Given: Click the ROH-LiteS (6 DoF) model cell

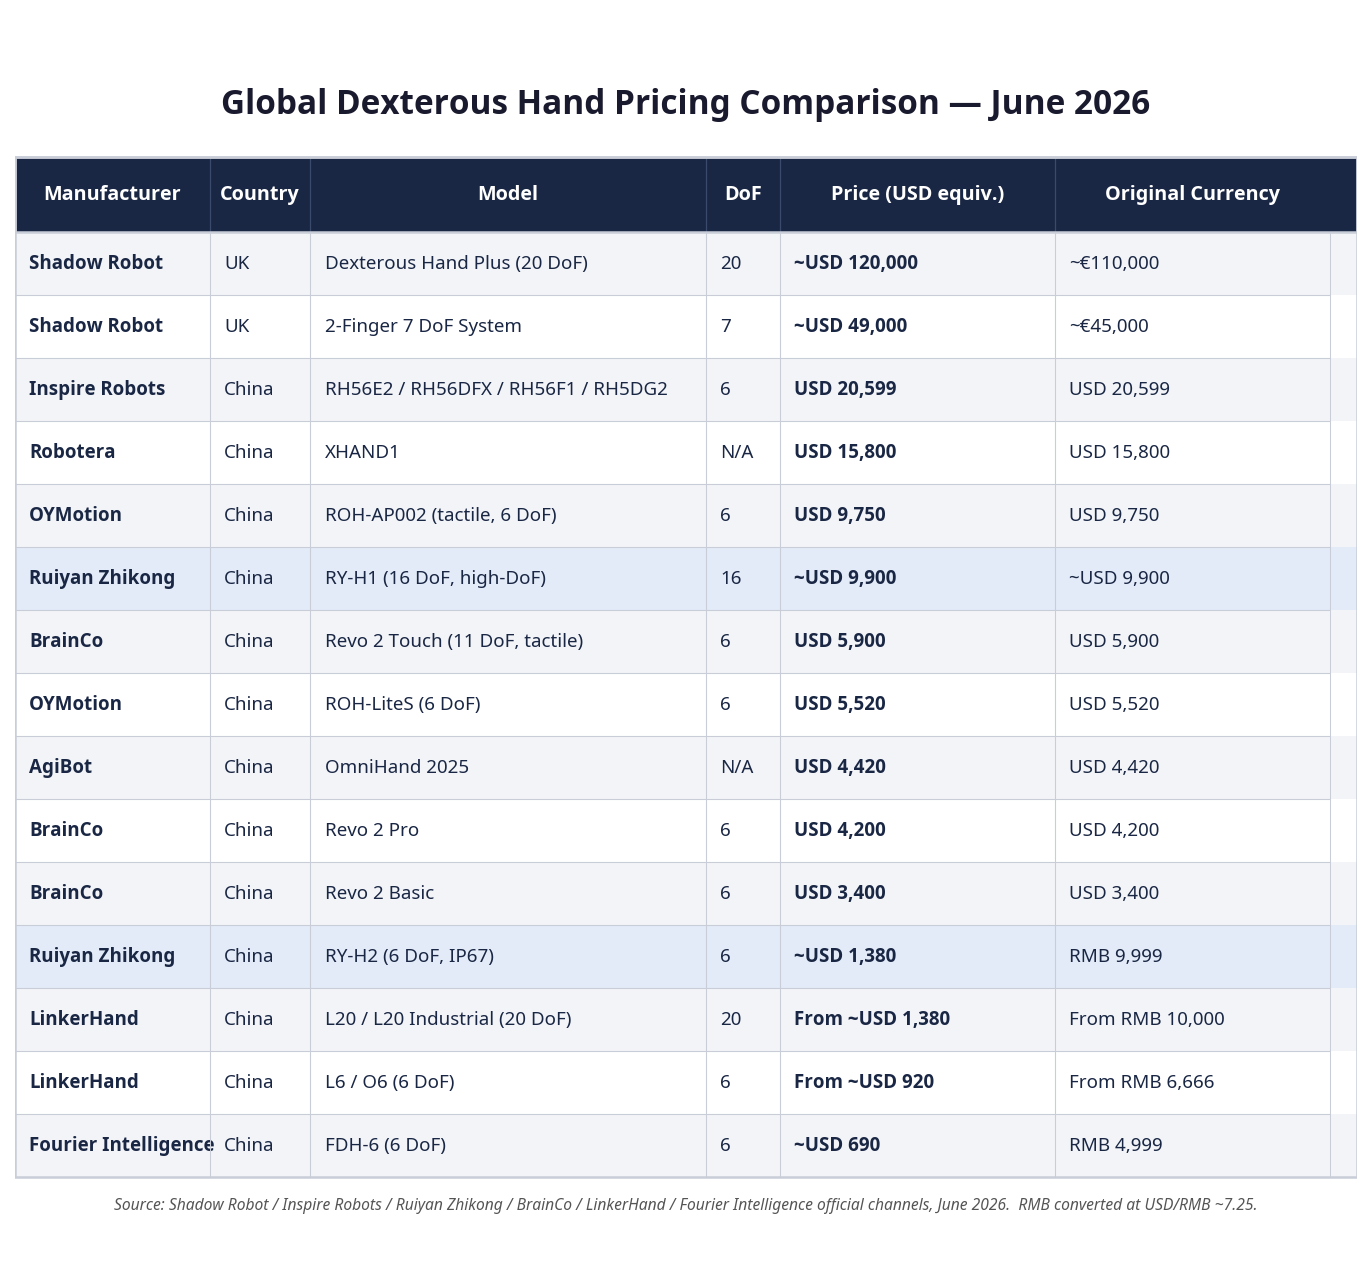Looking at the screenshot, I should (508, 704).
